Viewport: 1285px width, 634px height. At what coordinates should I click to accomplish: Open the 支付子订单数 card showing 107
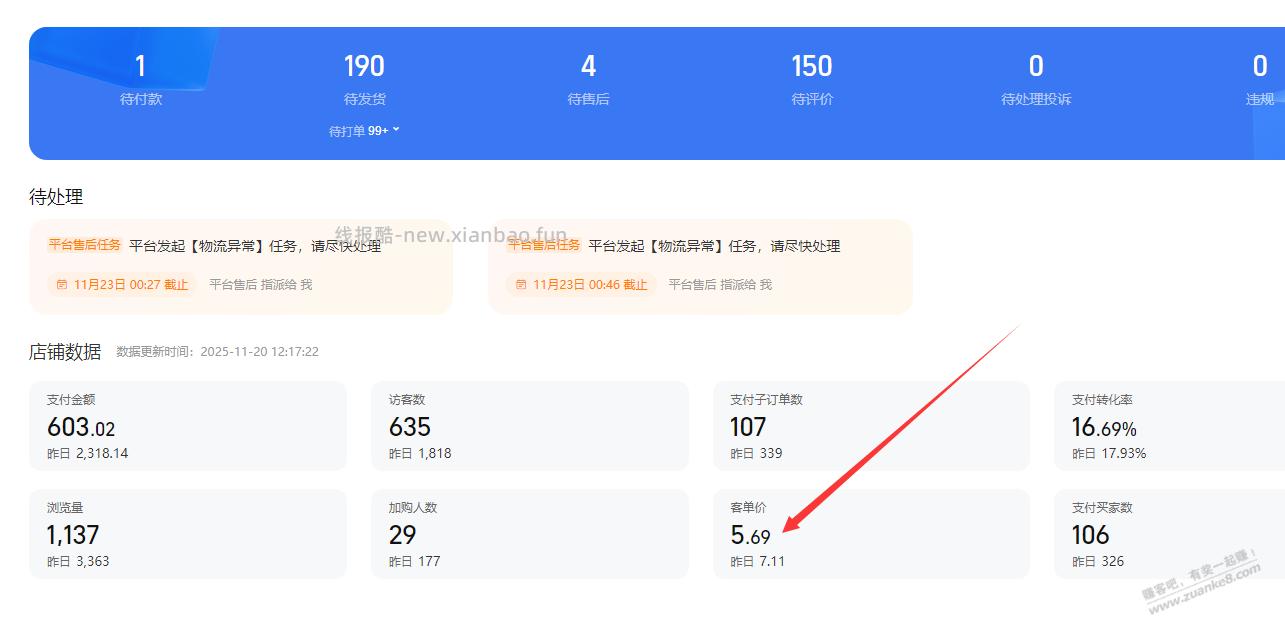coord(871,426)
